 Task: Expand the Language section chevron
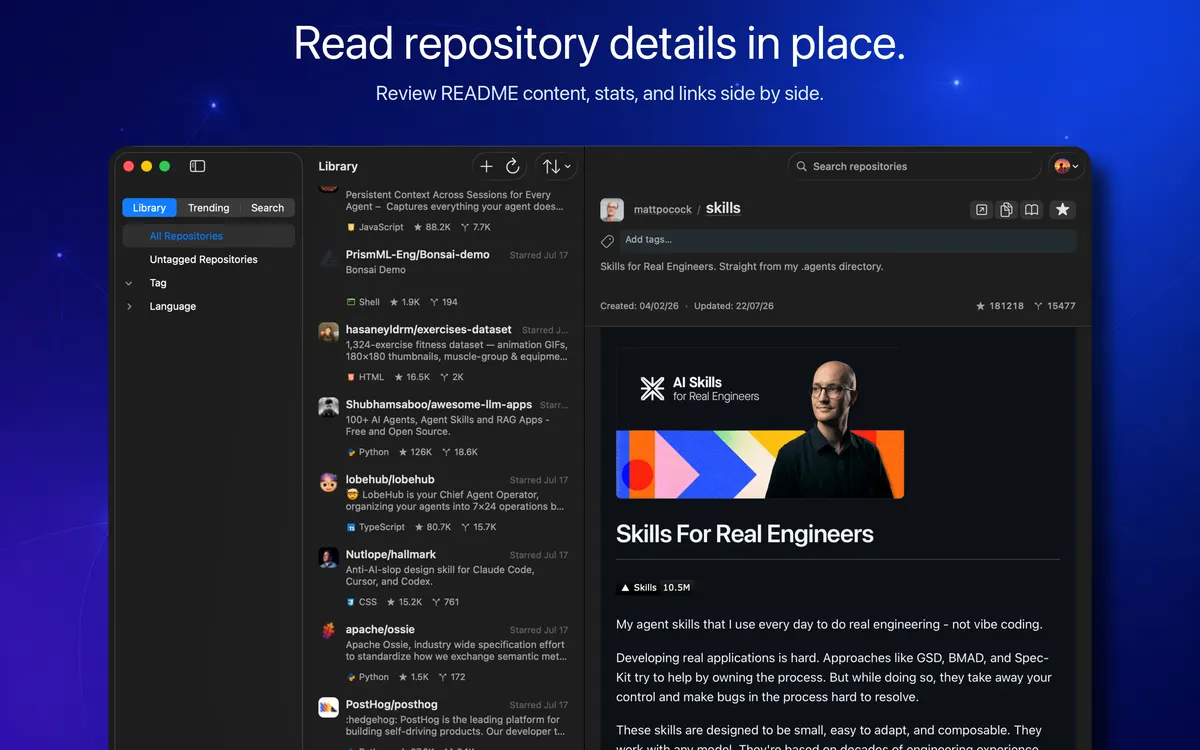pyautogui.click(x=129, y=306)
